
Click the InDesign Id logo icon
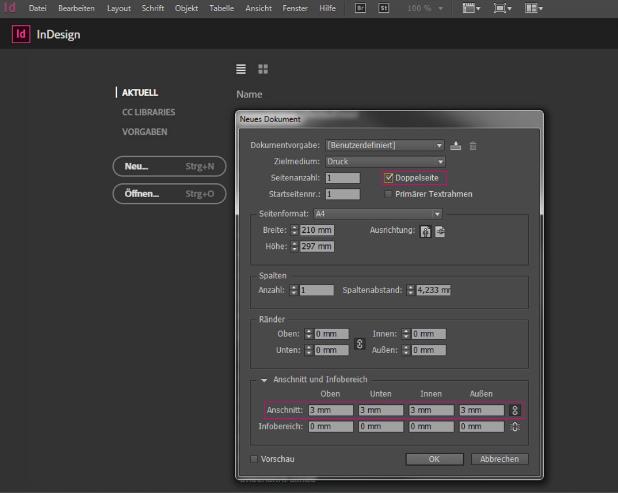21,34
